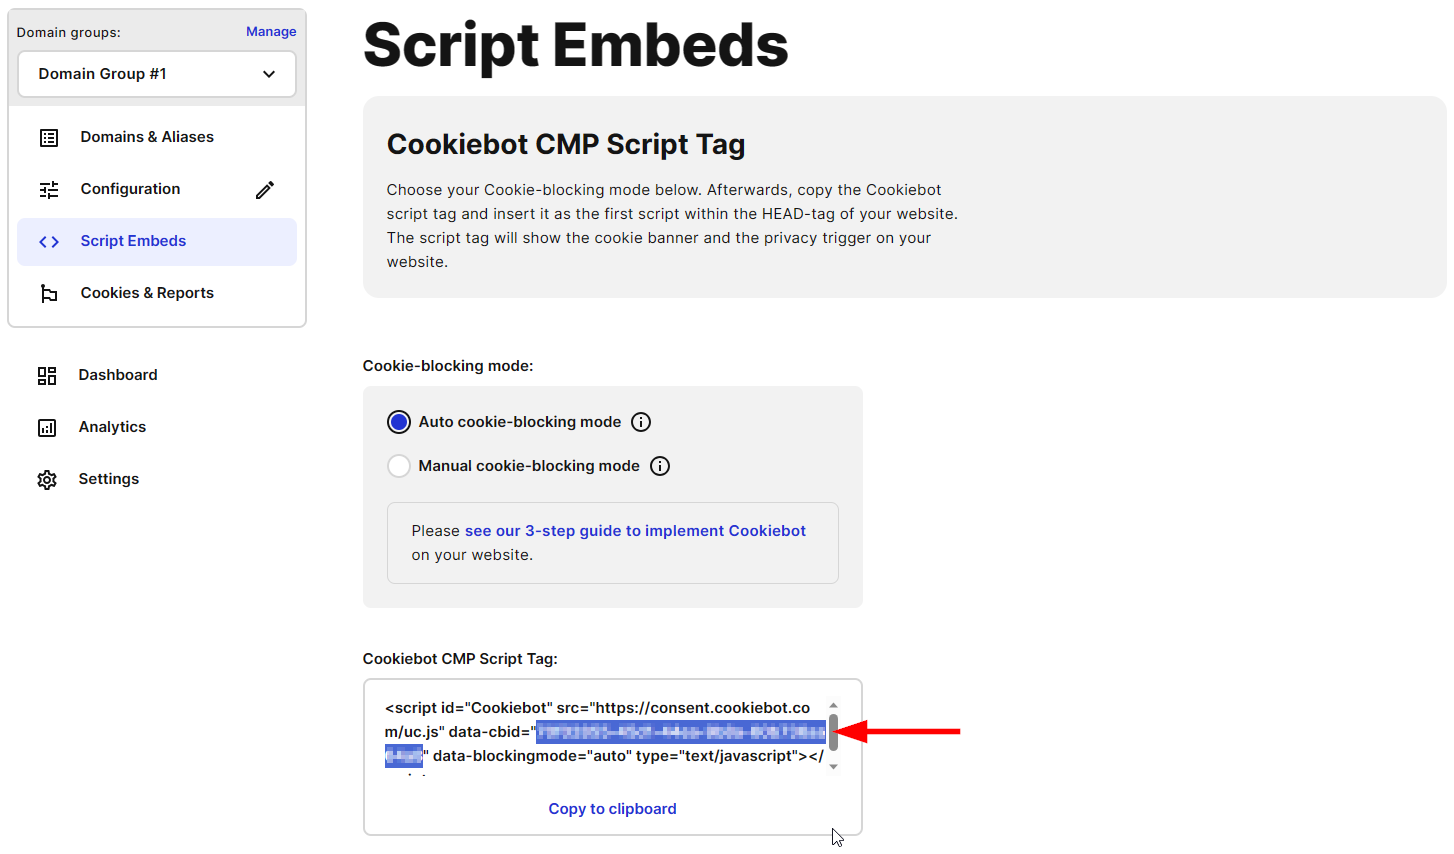Viewport: 1454px width, 854px height.
Task: Open the 3-step guide to implement Cookiebot
Action: (x=635, y=531)
